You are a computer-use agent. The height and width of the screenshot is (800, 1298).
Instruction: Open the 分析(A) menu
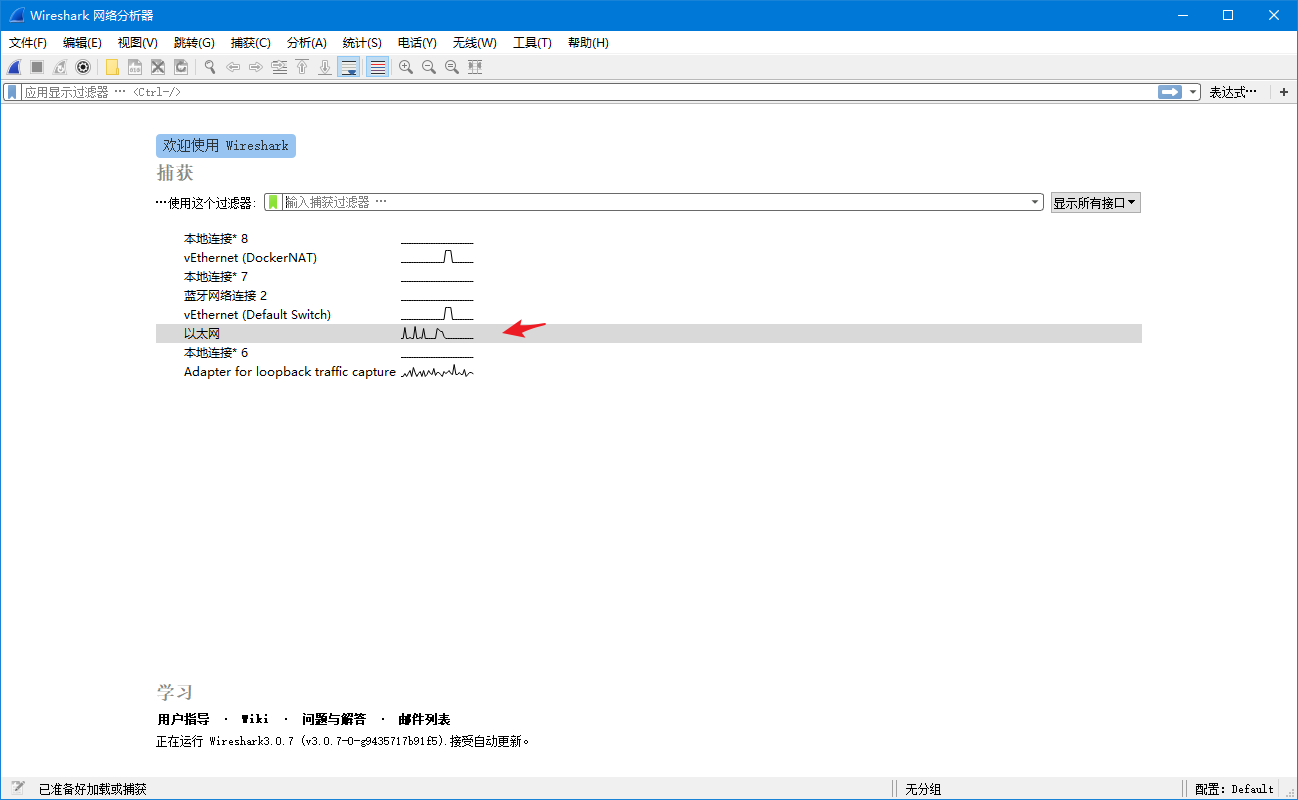pyautogui.click(x=307, y=43)
